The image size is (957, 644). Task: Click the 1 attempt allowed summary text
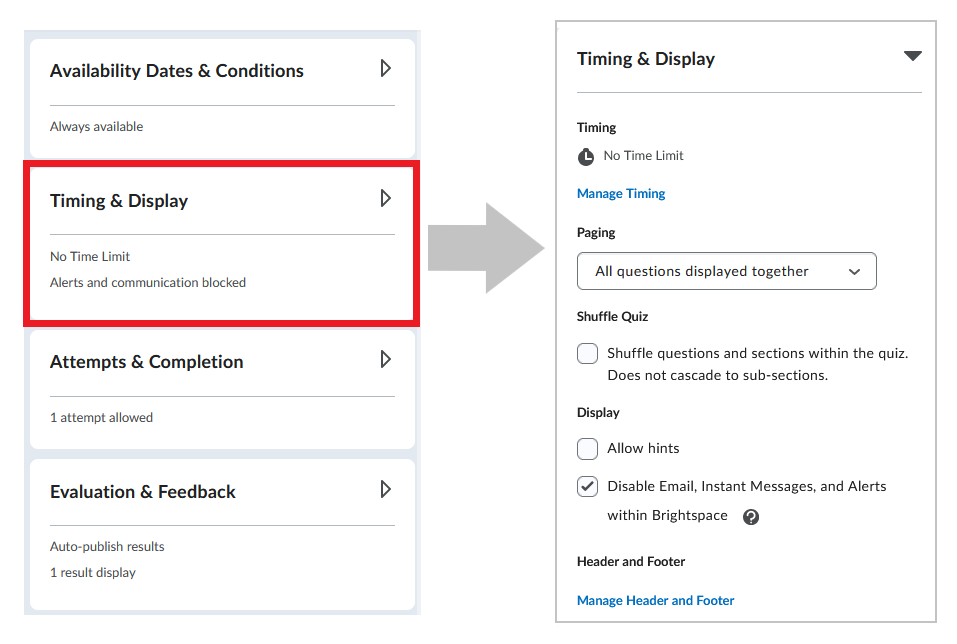click(101, 418)
